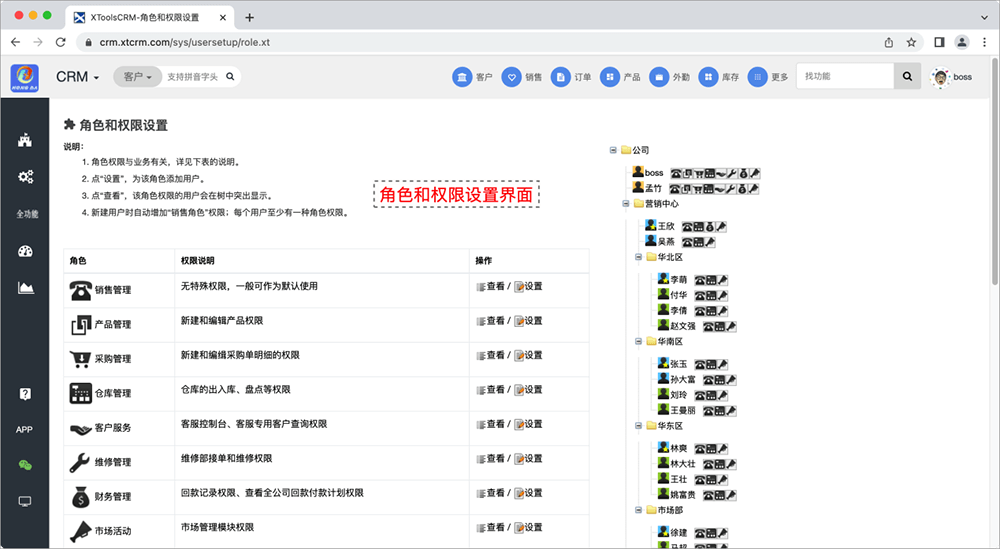Image resolution: width=1000 pixels, height=549 pixels.
Task: Click the handshake icon for 客户服务
Action: click(80, 428)
